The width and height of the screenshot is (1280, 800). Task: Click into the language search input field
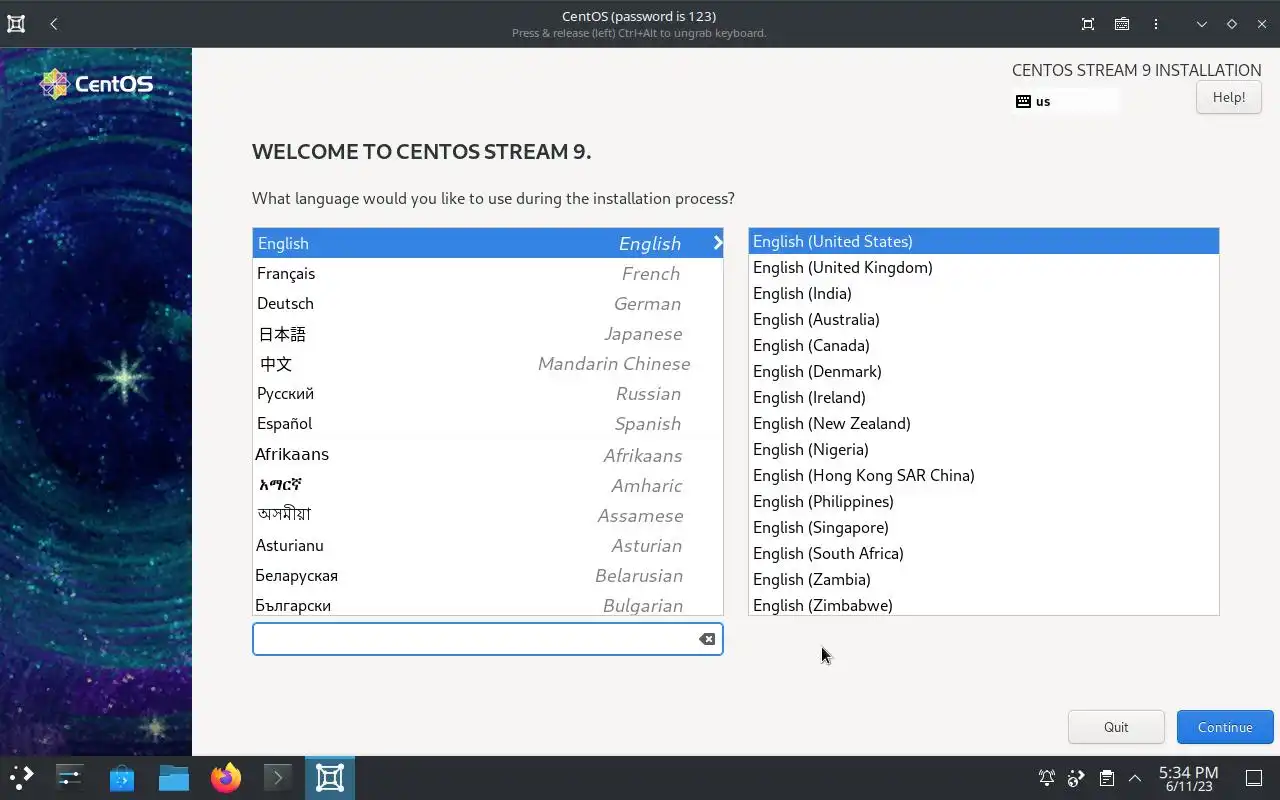[x=488, y=639]
